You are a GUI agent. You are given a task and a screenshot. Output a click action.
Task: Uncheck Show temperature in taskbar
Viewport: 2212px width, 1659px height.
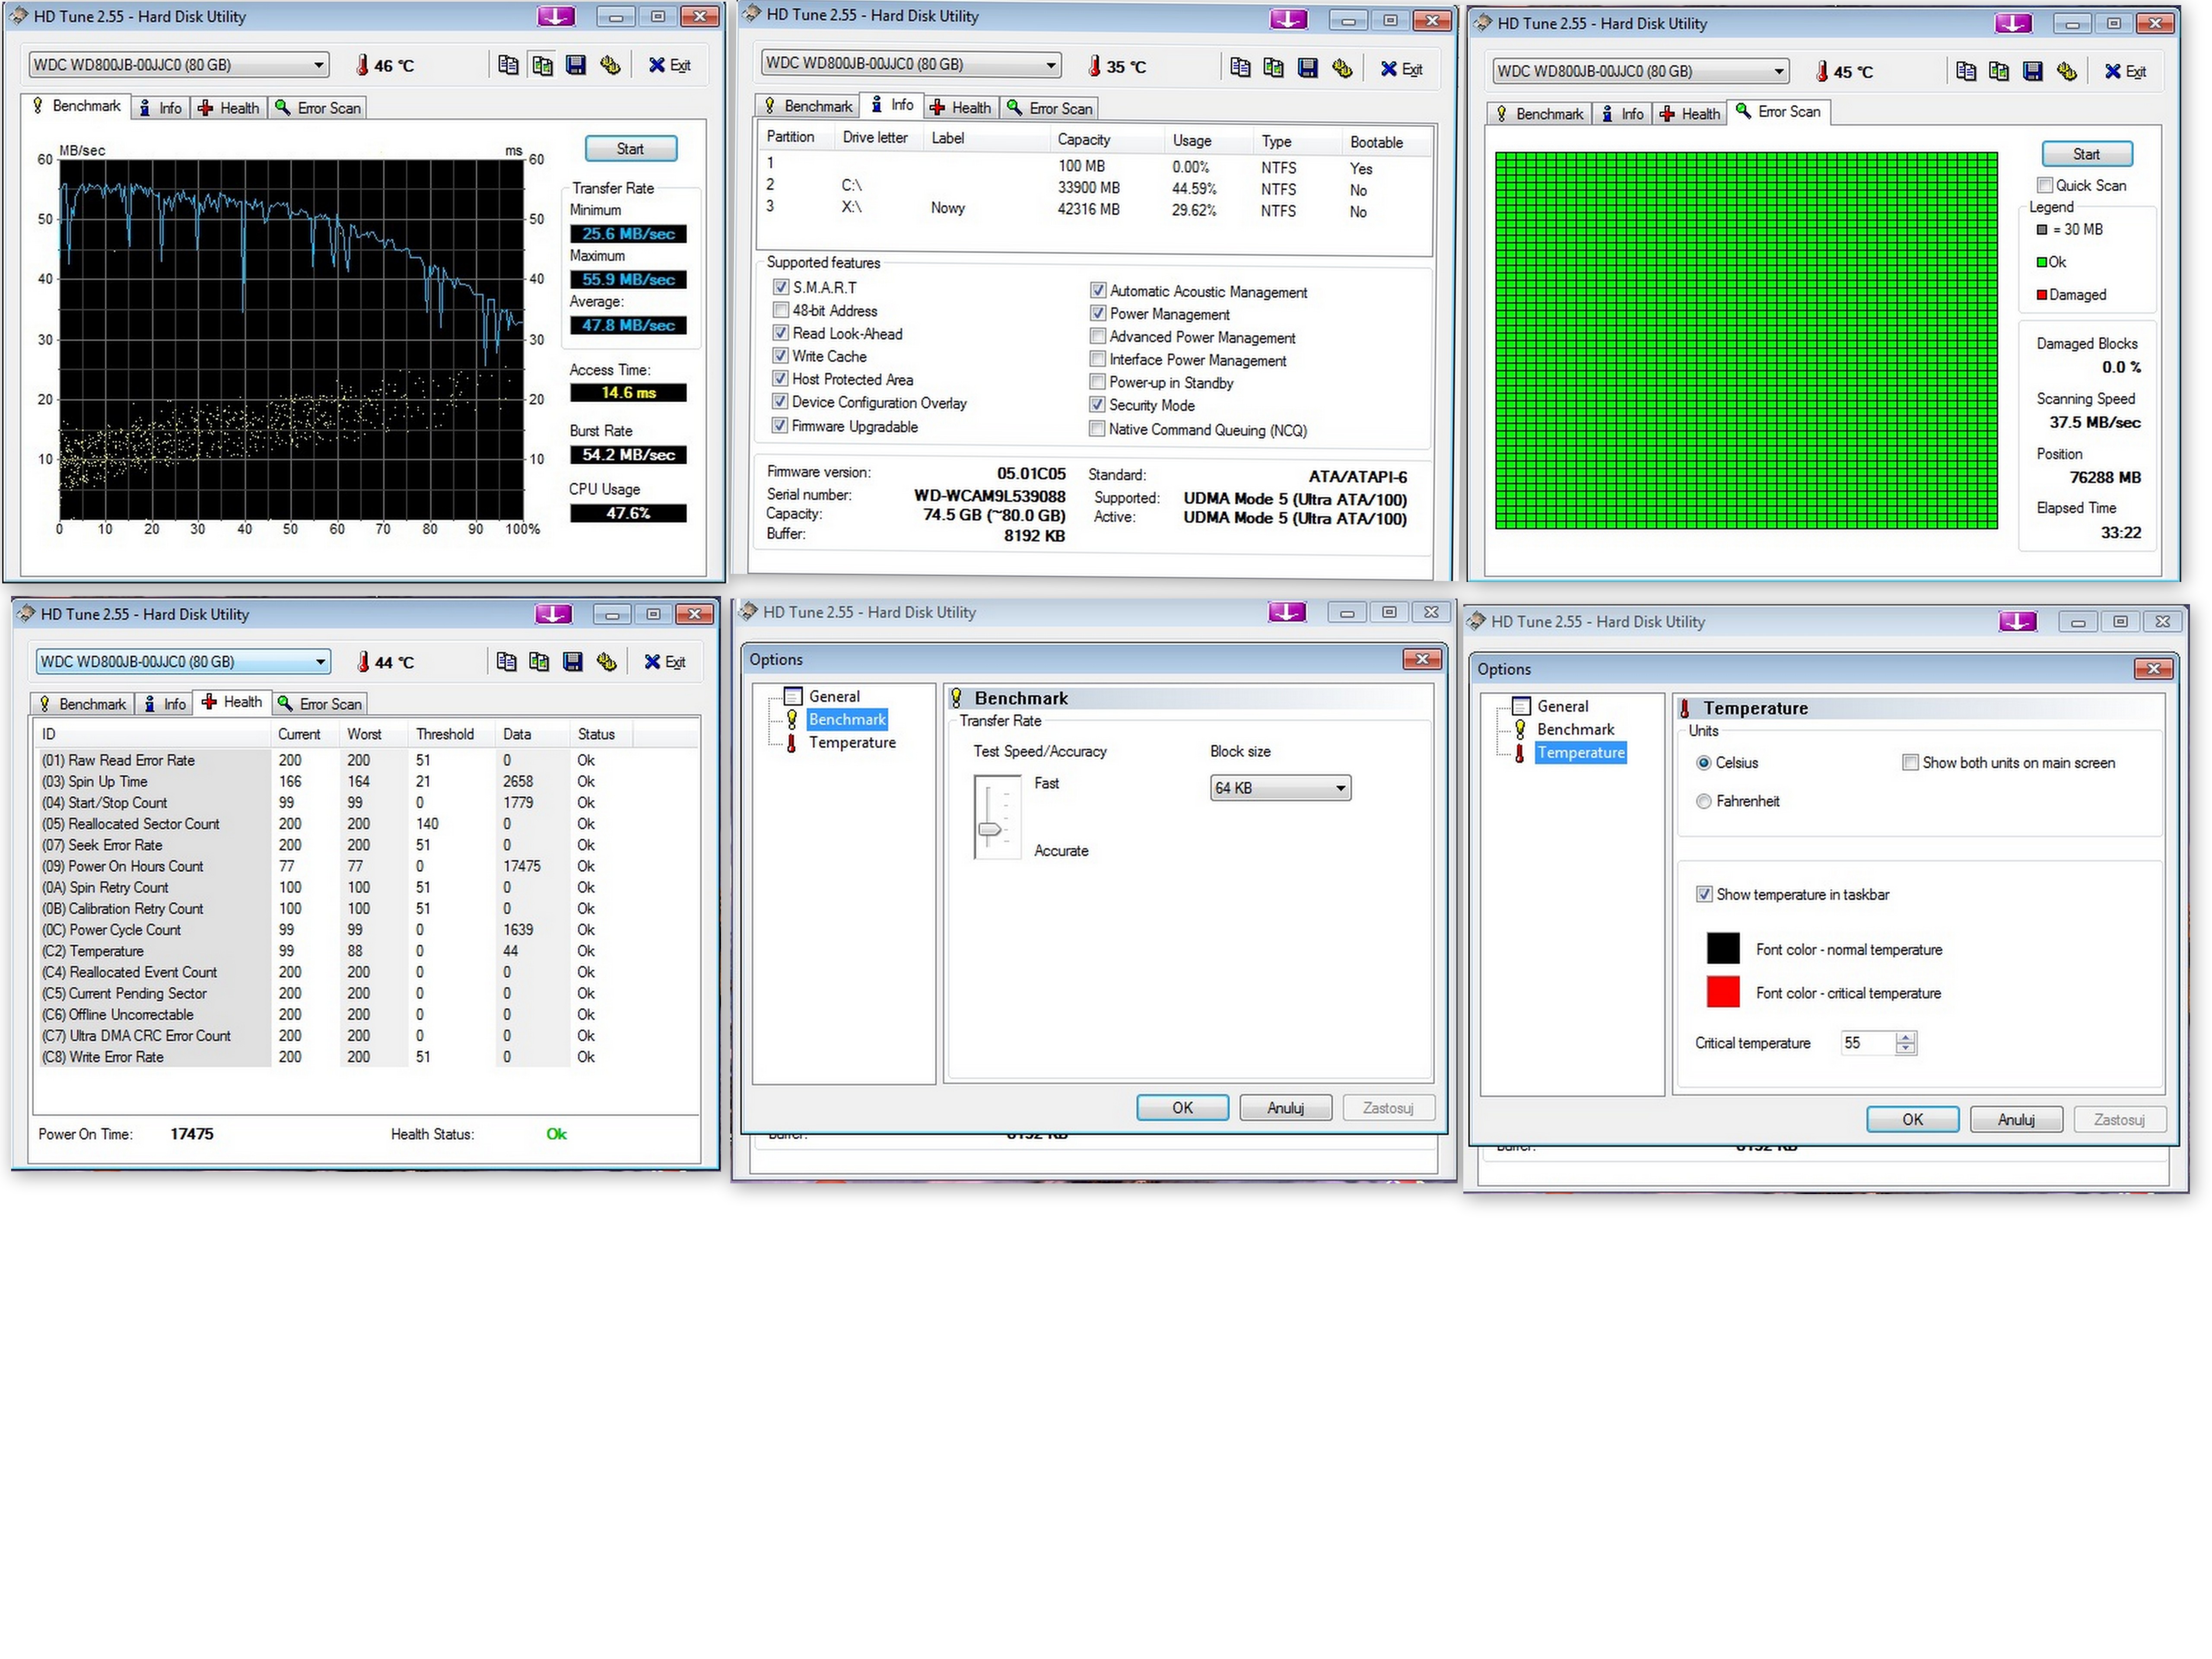click(x=1704, y=894)
